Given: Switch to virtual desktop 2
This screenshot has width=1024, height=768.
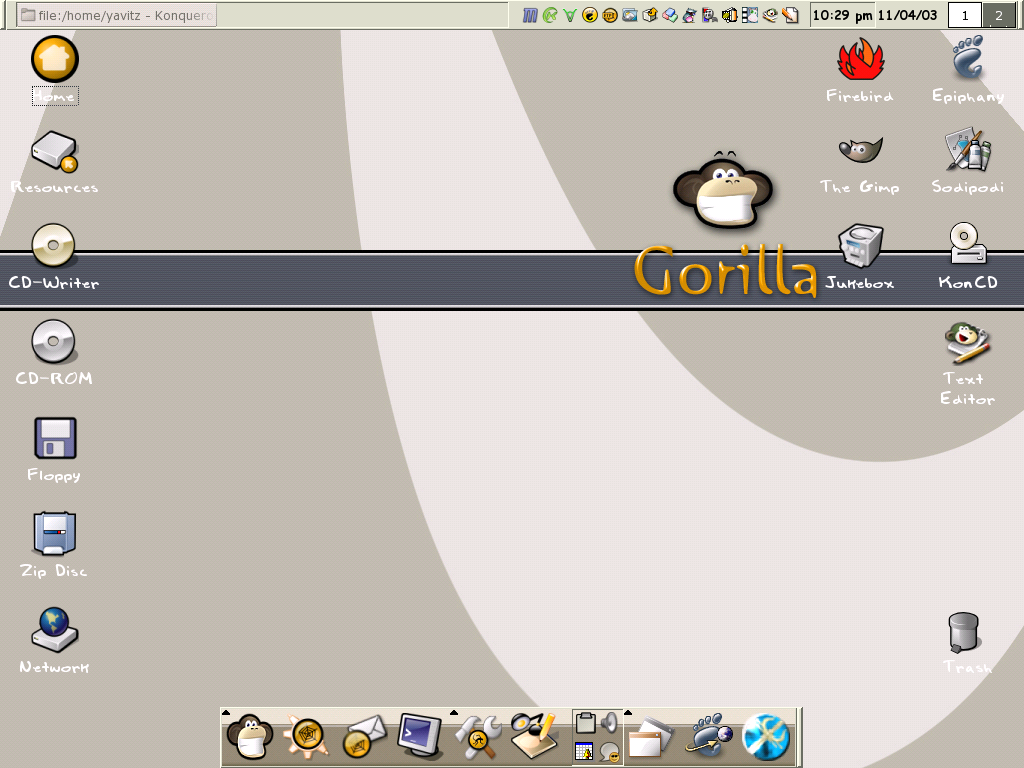Looking at the screenshot, I should (999, 15).
